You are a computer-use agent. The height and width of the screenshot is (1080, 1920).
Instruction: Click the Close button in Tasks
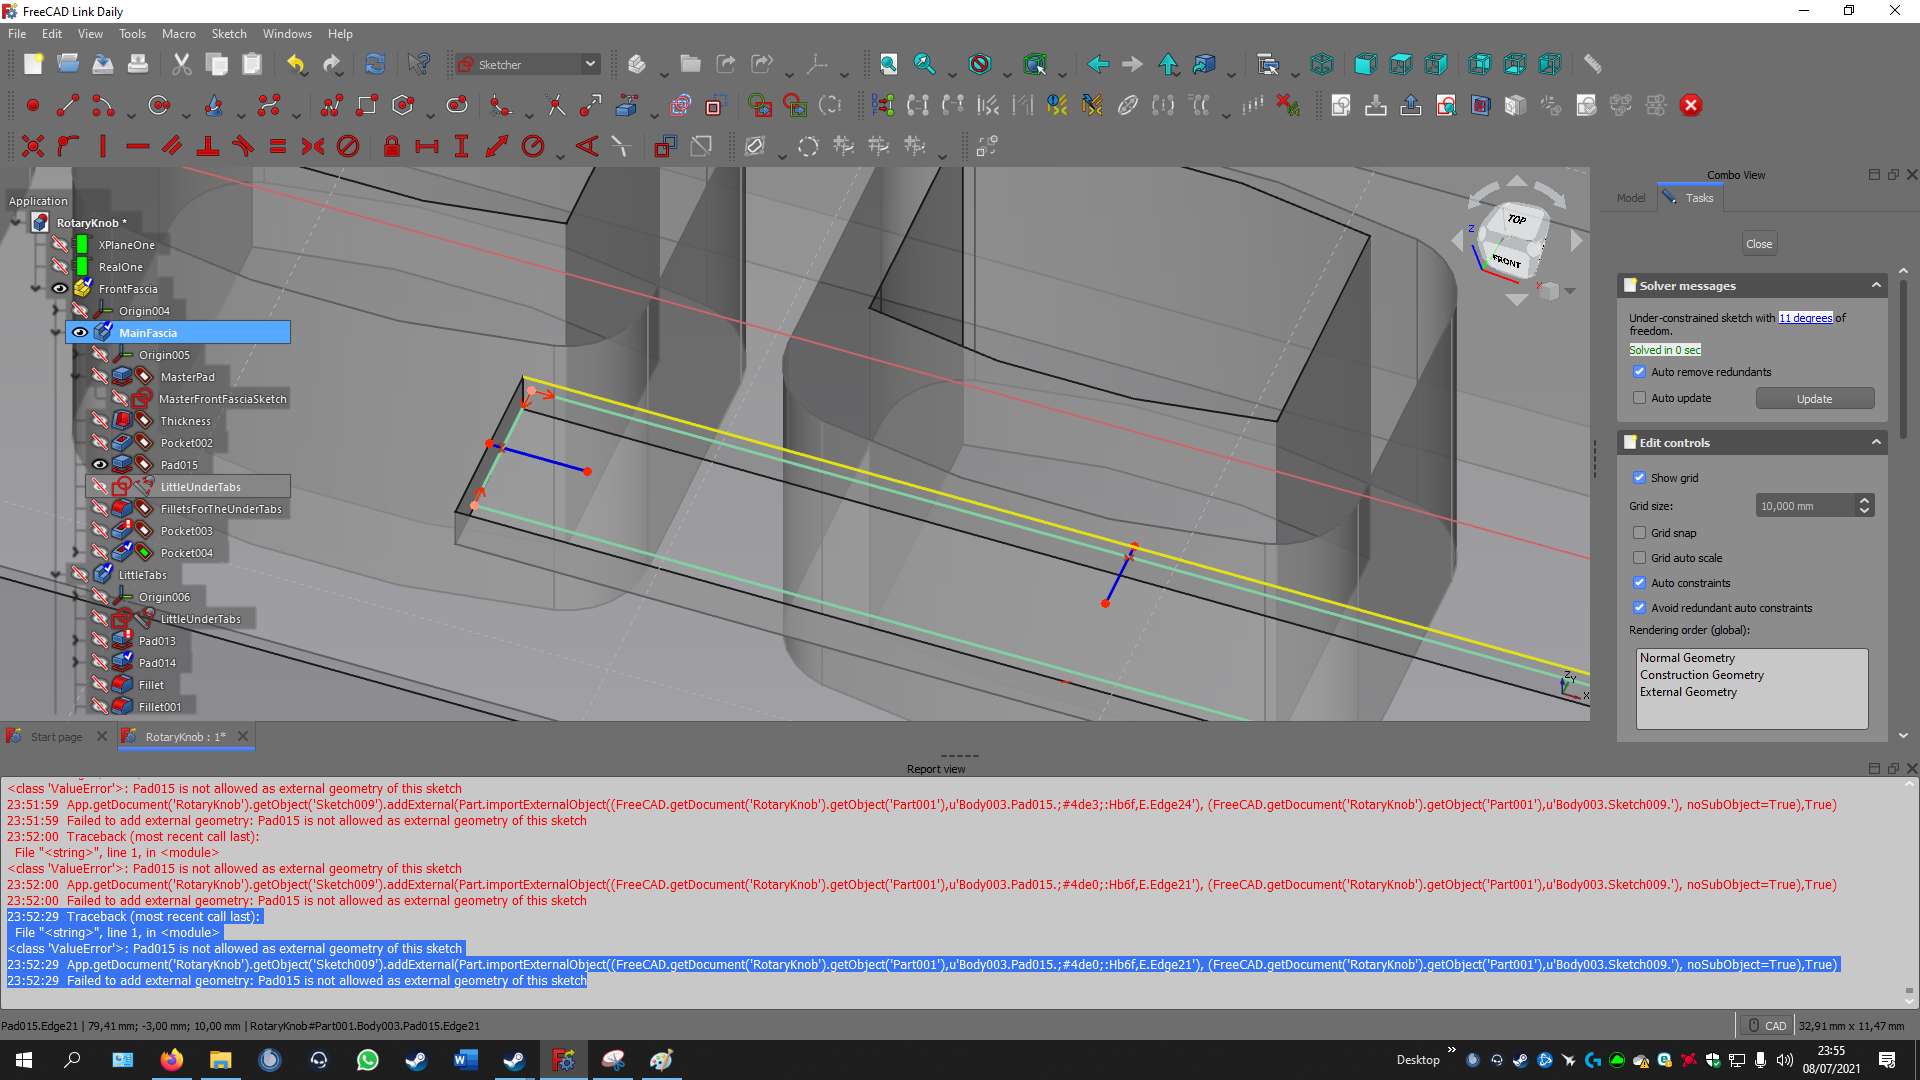1759,244
